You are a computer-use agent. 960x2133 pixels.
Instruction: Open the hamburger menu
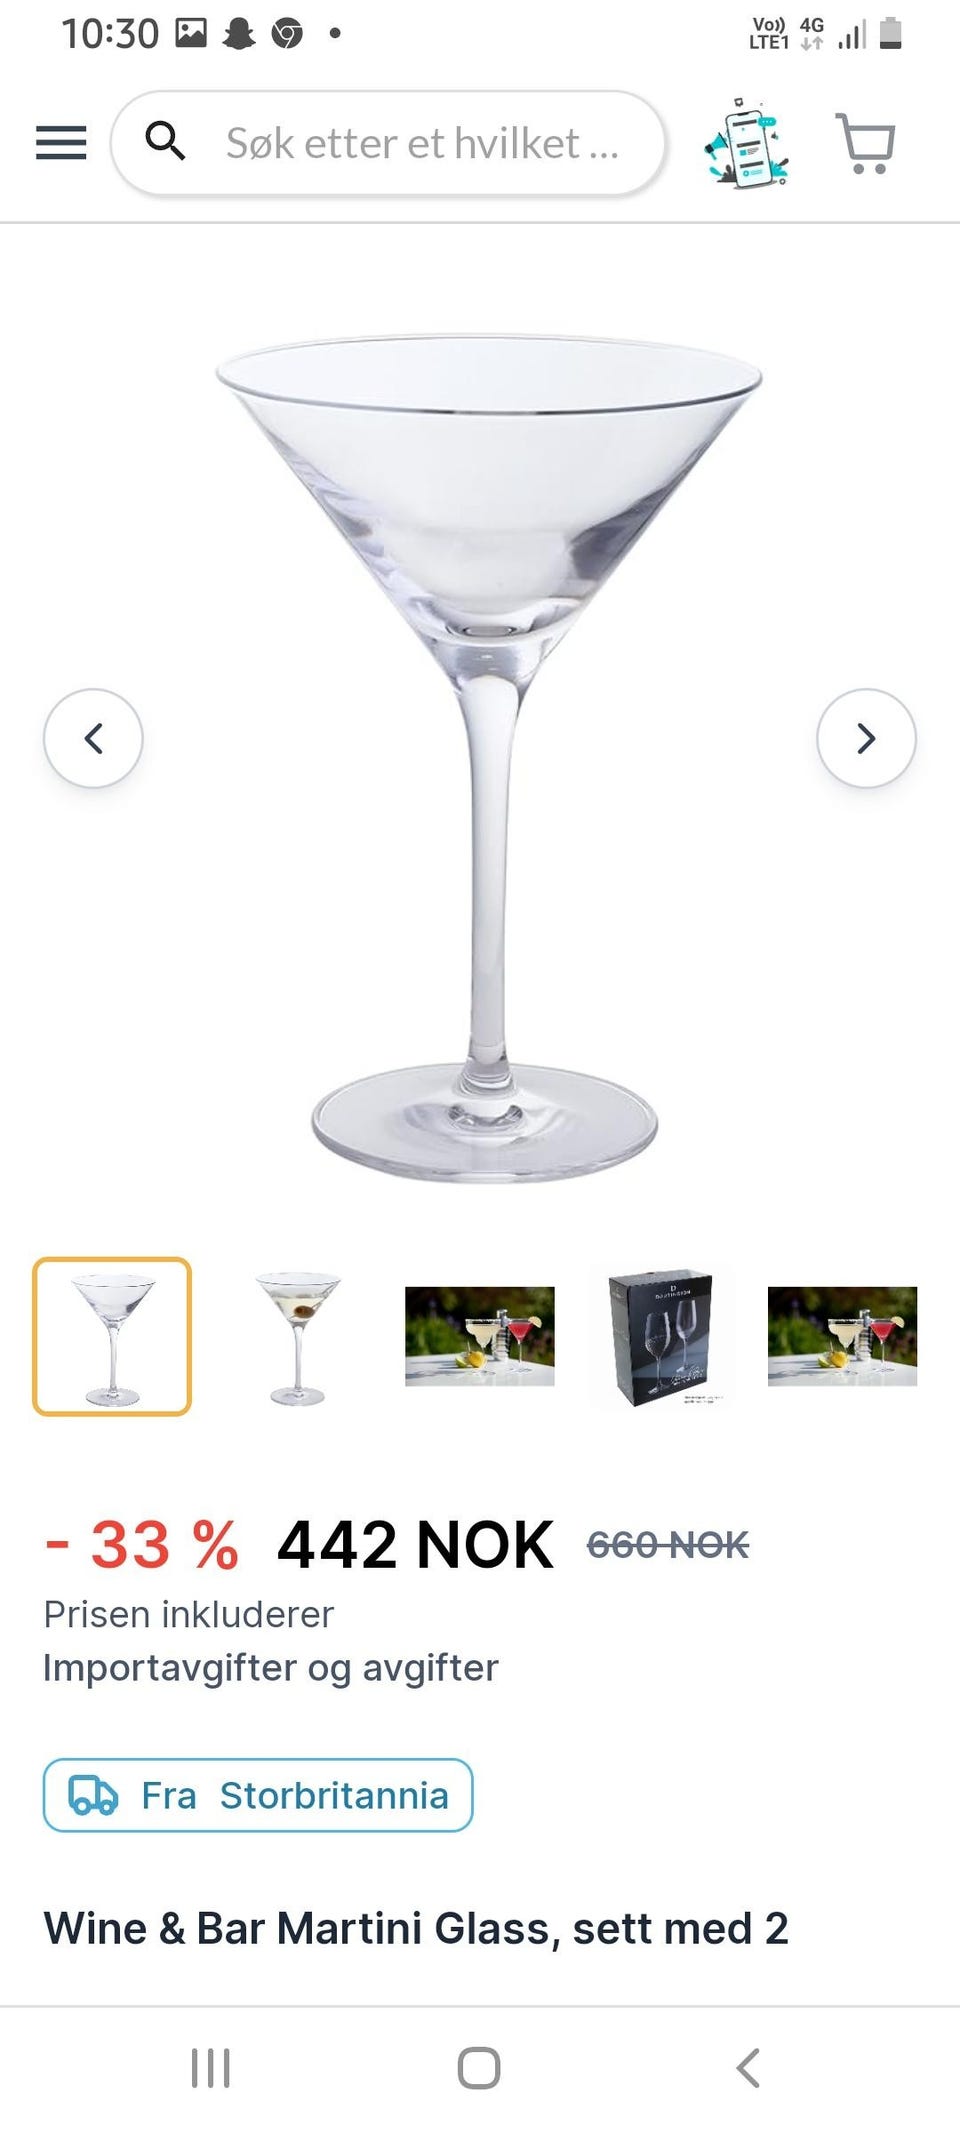tap(61, 143)
